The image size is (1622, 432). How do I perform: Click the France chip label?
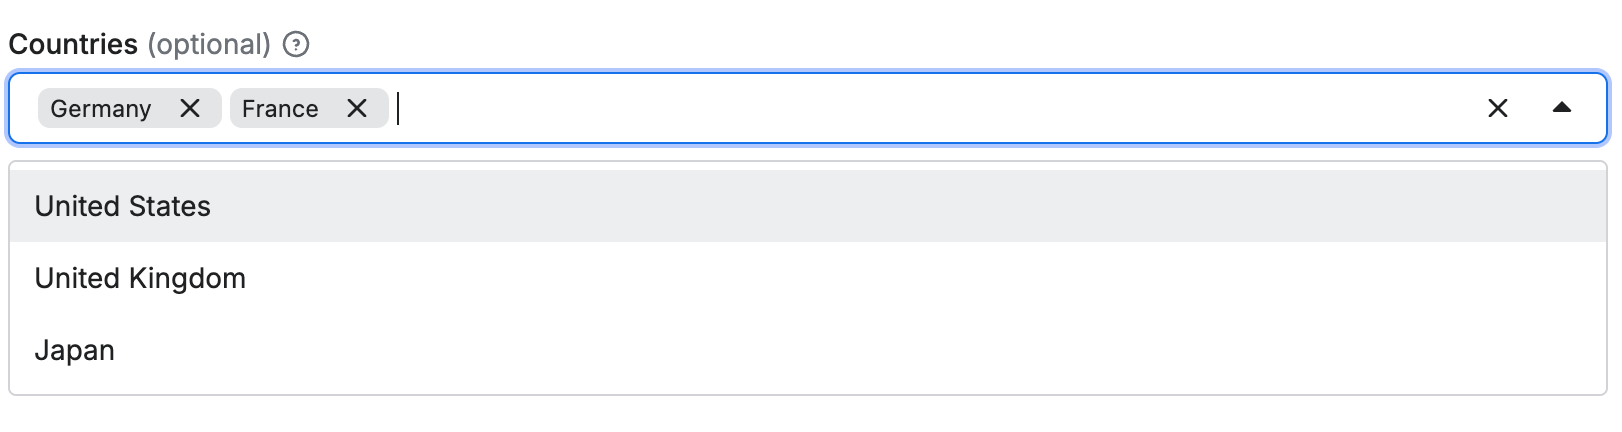coord(280,109)
